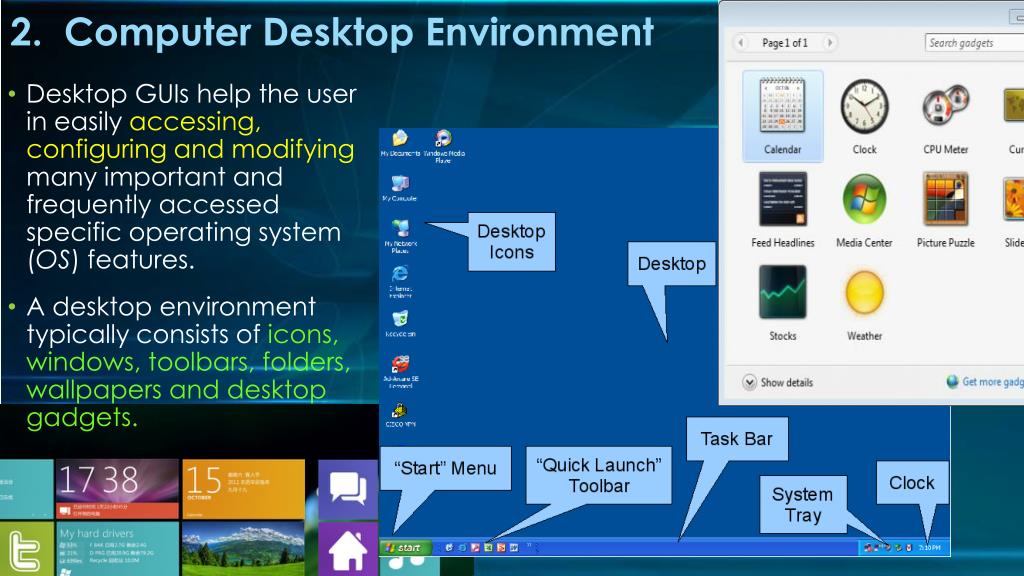This screenshot has width=1024, height=576.
Task: Select the Media Center gadget
Action: coord(864,210)
